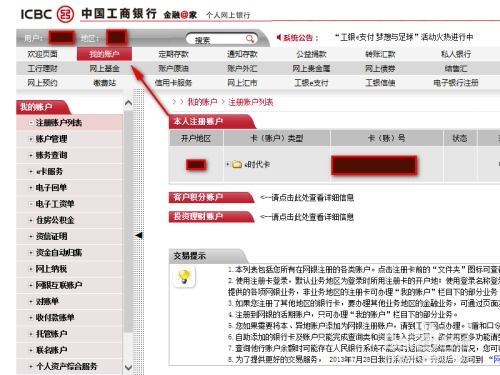
Task: Click the ICBC logo emblem
Action: click(x=65, y=14)
